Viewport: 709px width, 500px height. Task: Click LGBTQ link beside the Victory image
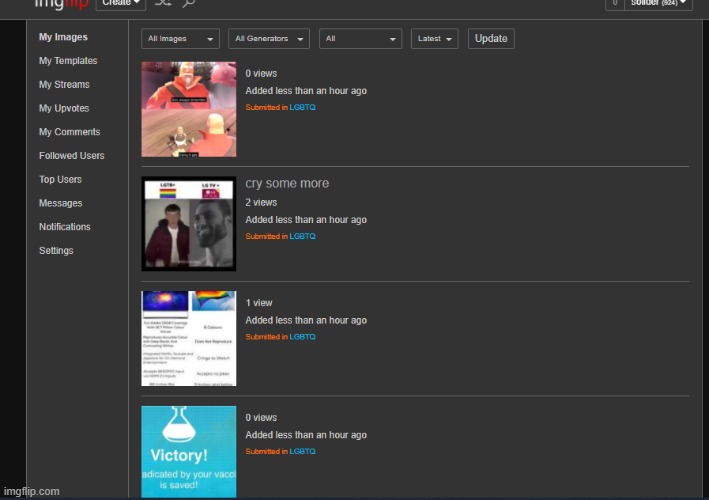pos(303,451)
